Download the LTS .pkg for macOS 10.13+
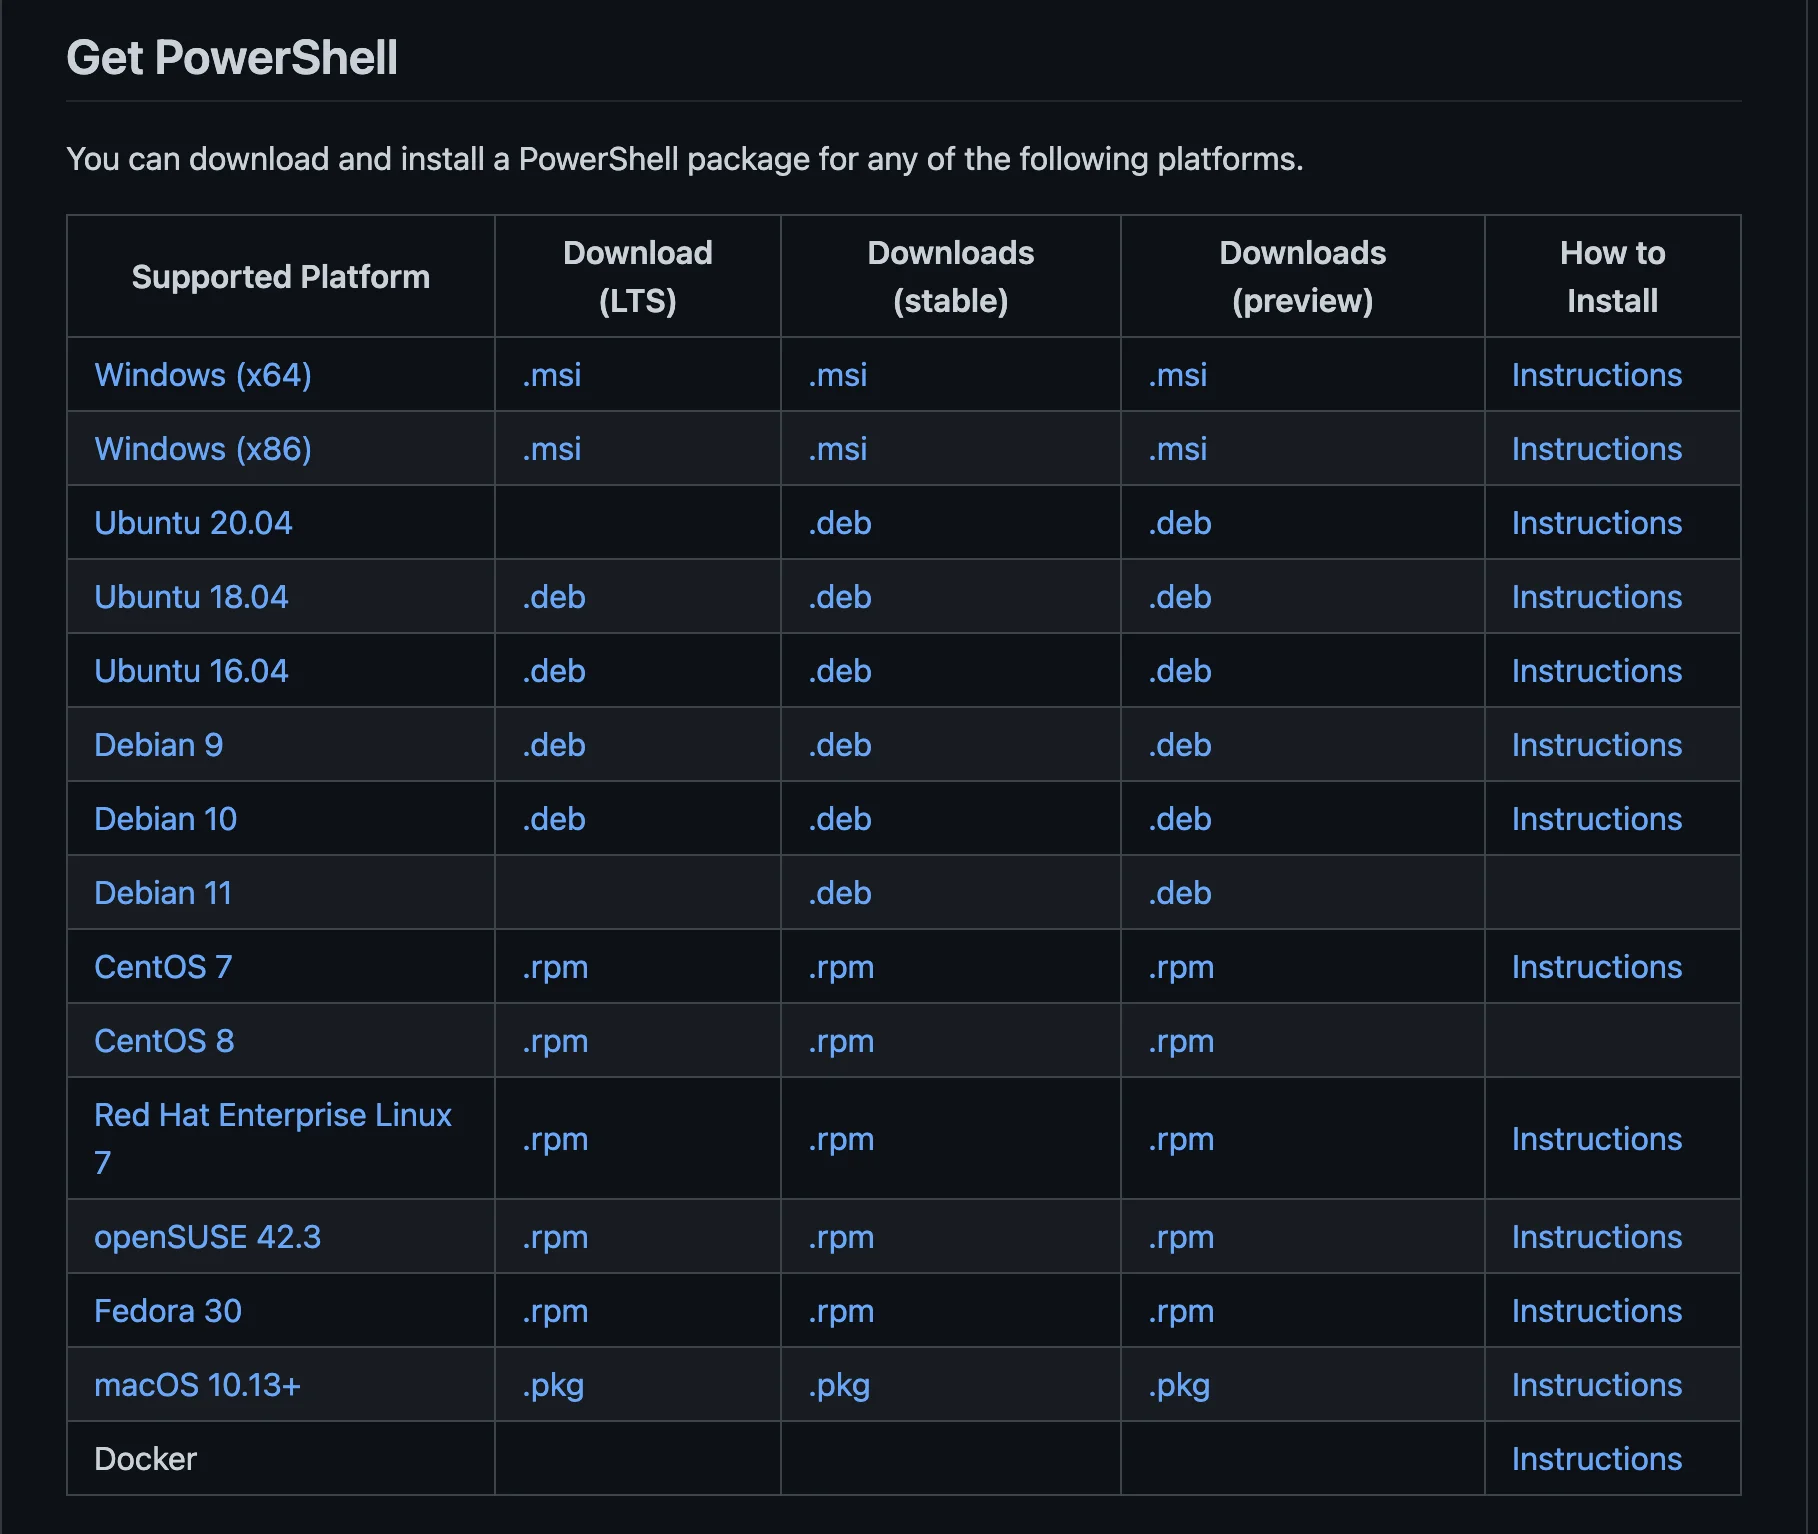This screenshot has width=1818, height=1534. (552, 1386)
